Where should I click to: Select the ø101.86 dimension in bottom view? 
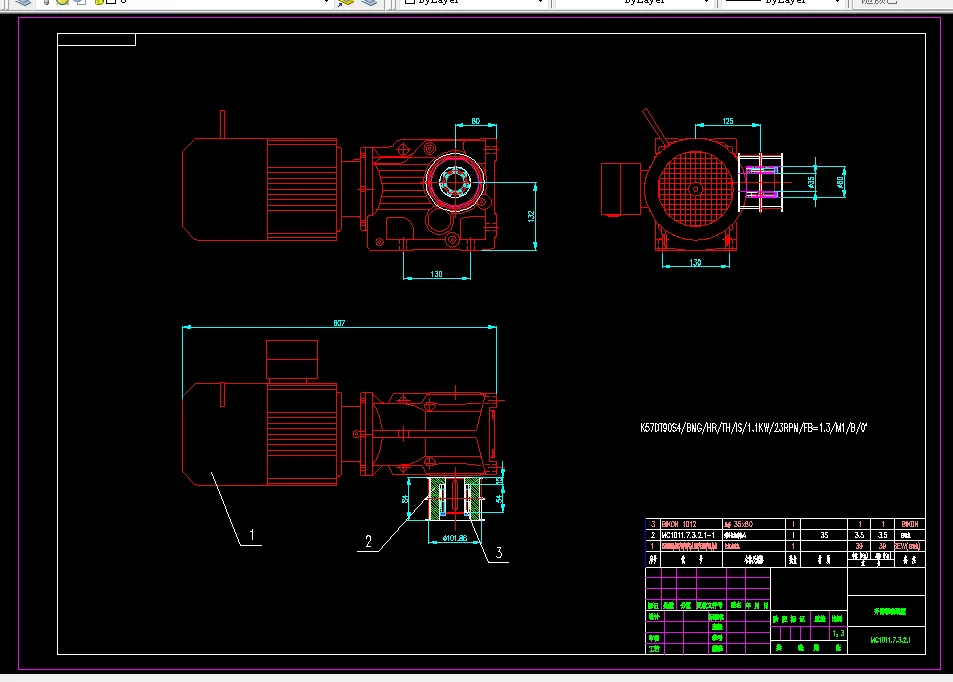(455, 538)
